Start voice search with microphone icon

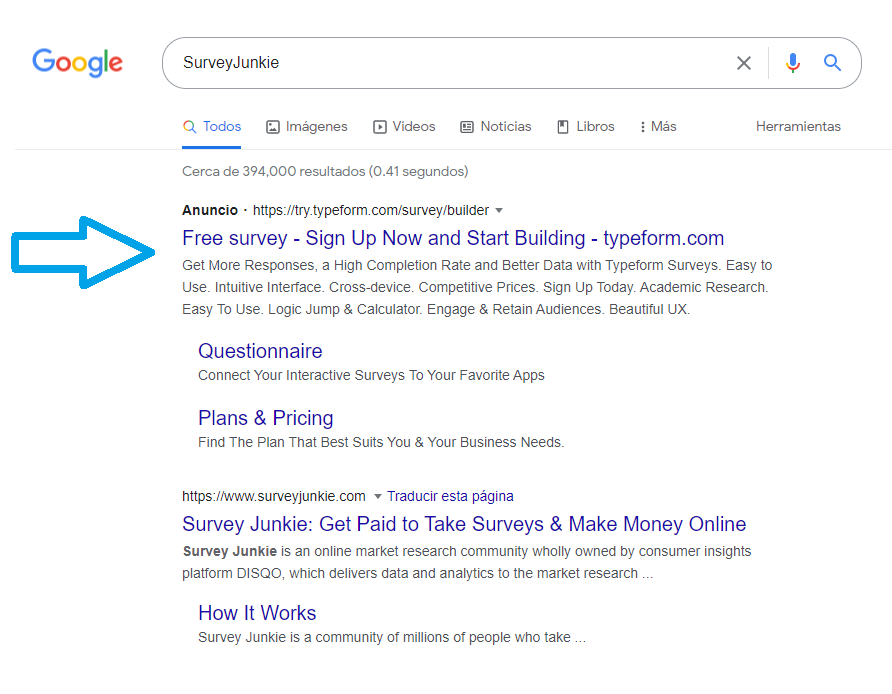point(792,63)
